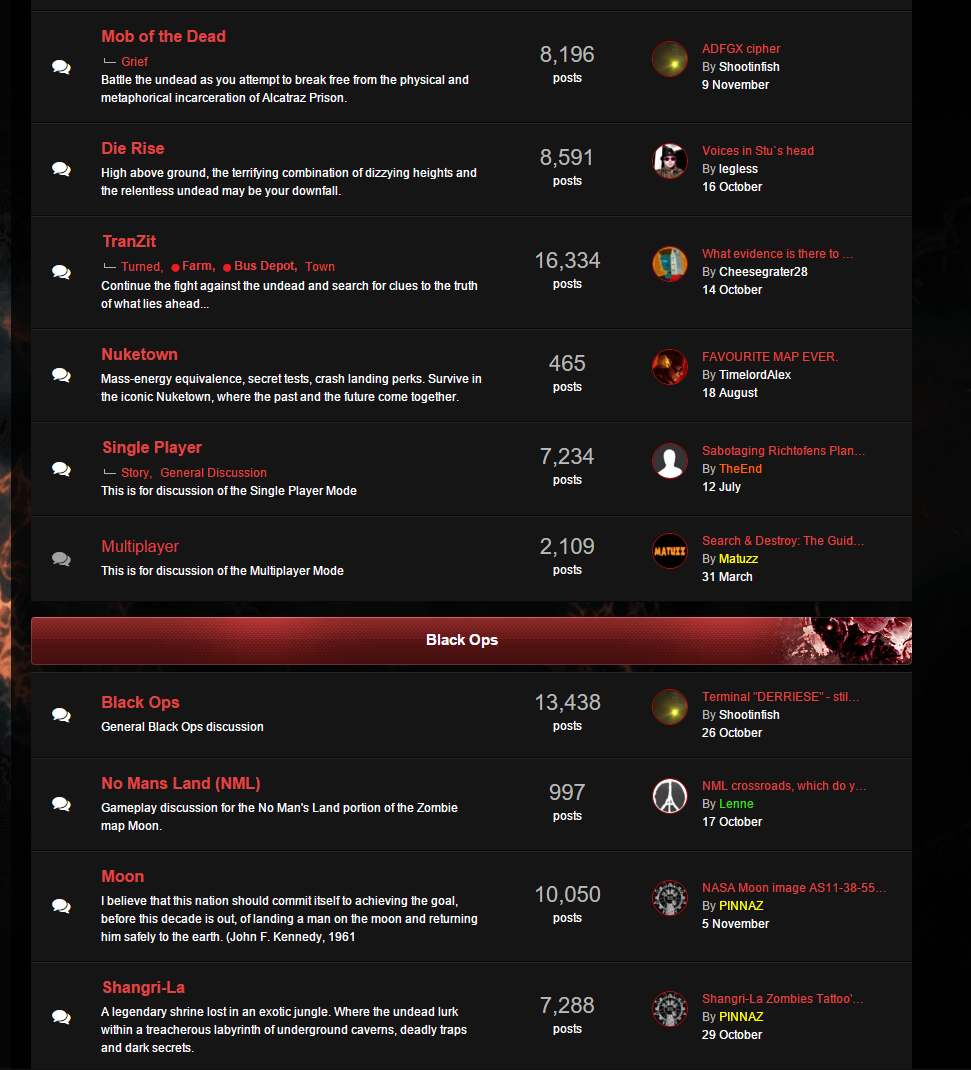Screen dimensions: 971x1070
Task: Go to the Farm subforum under TranZit
Action: [x=197, y=266]
